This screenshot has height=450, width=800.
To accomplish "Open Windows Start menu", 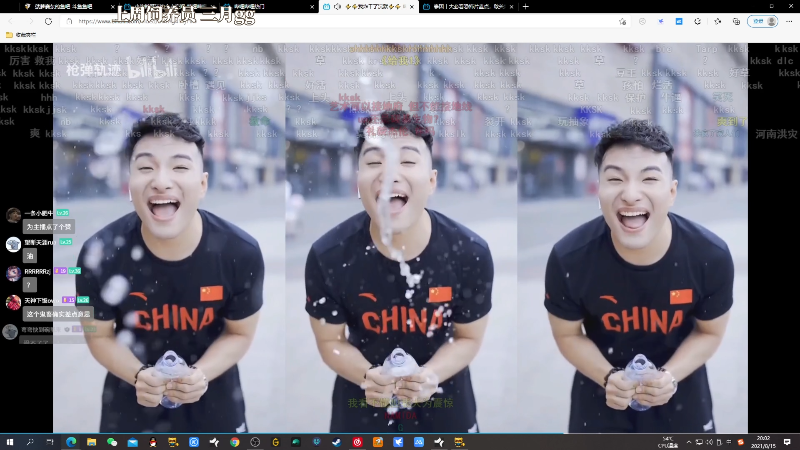I will point(10,442).
